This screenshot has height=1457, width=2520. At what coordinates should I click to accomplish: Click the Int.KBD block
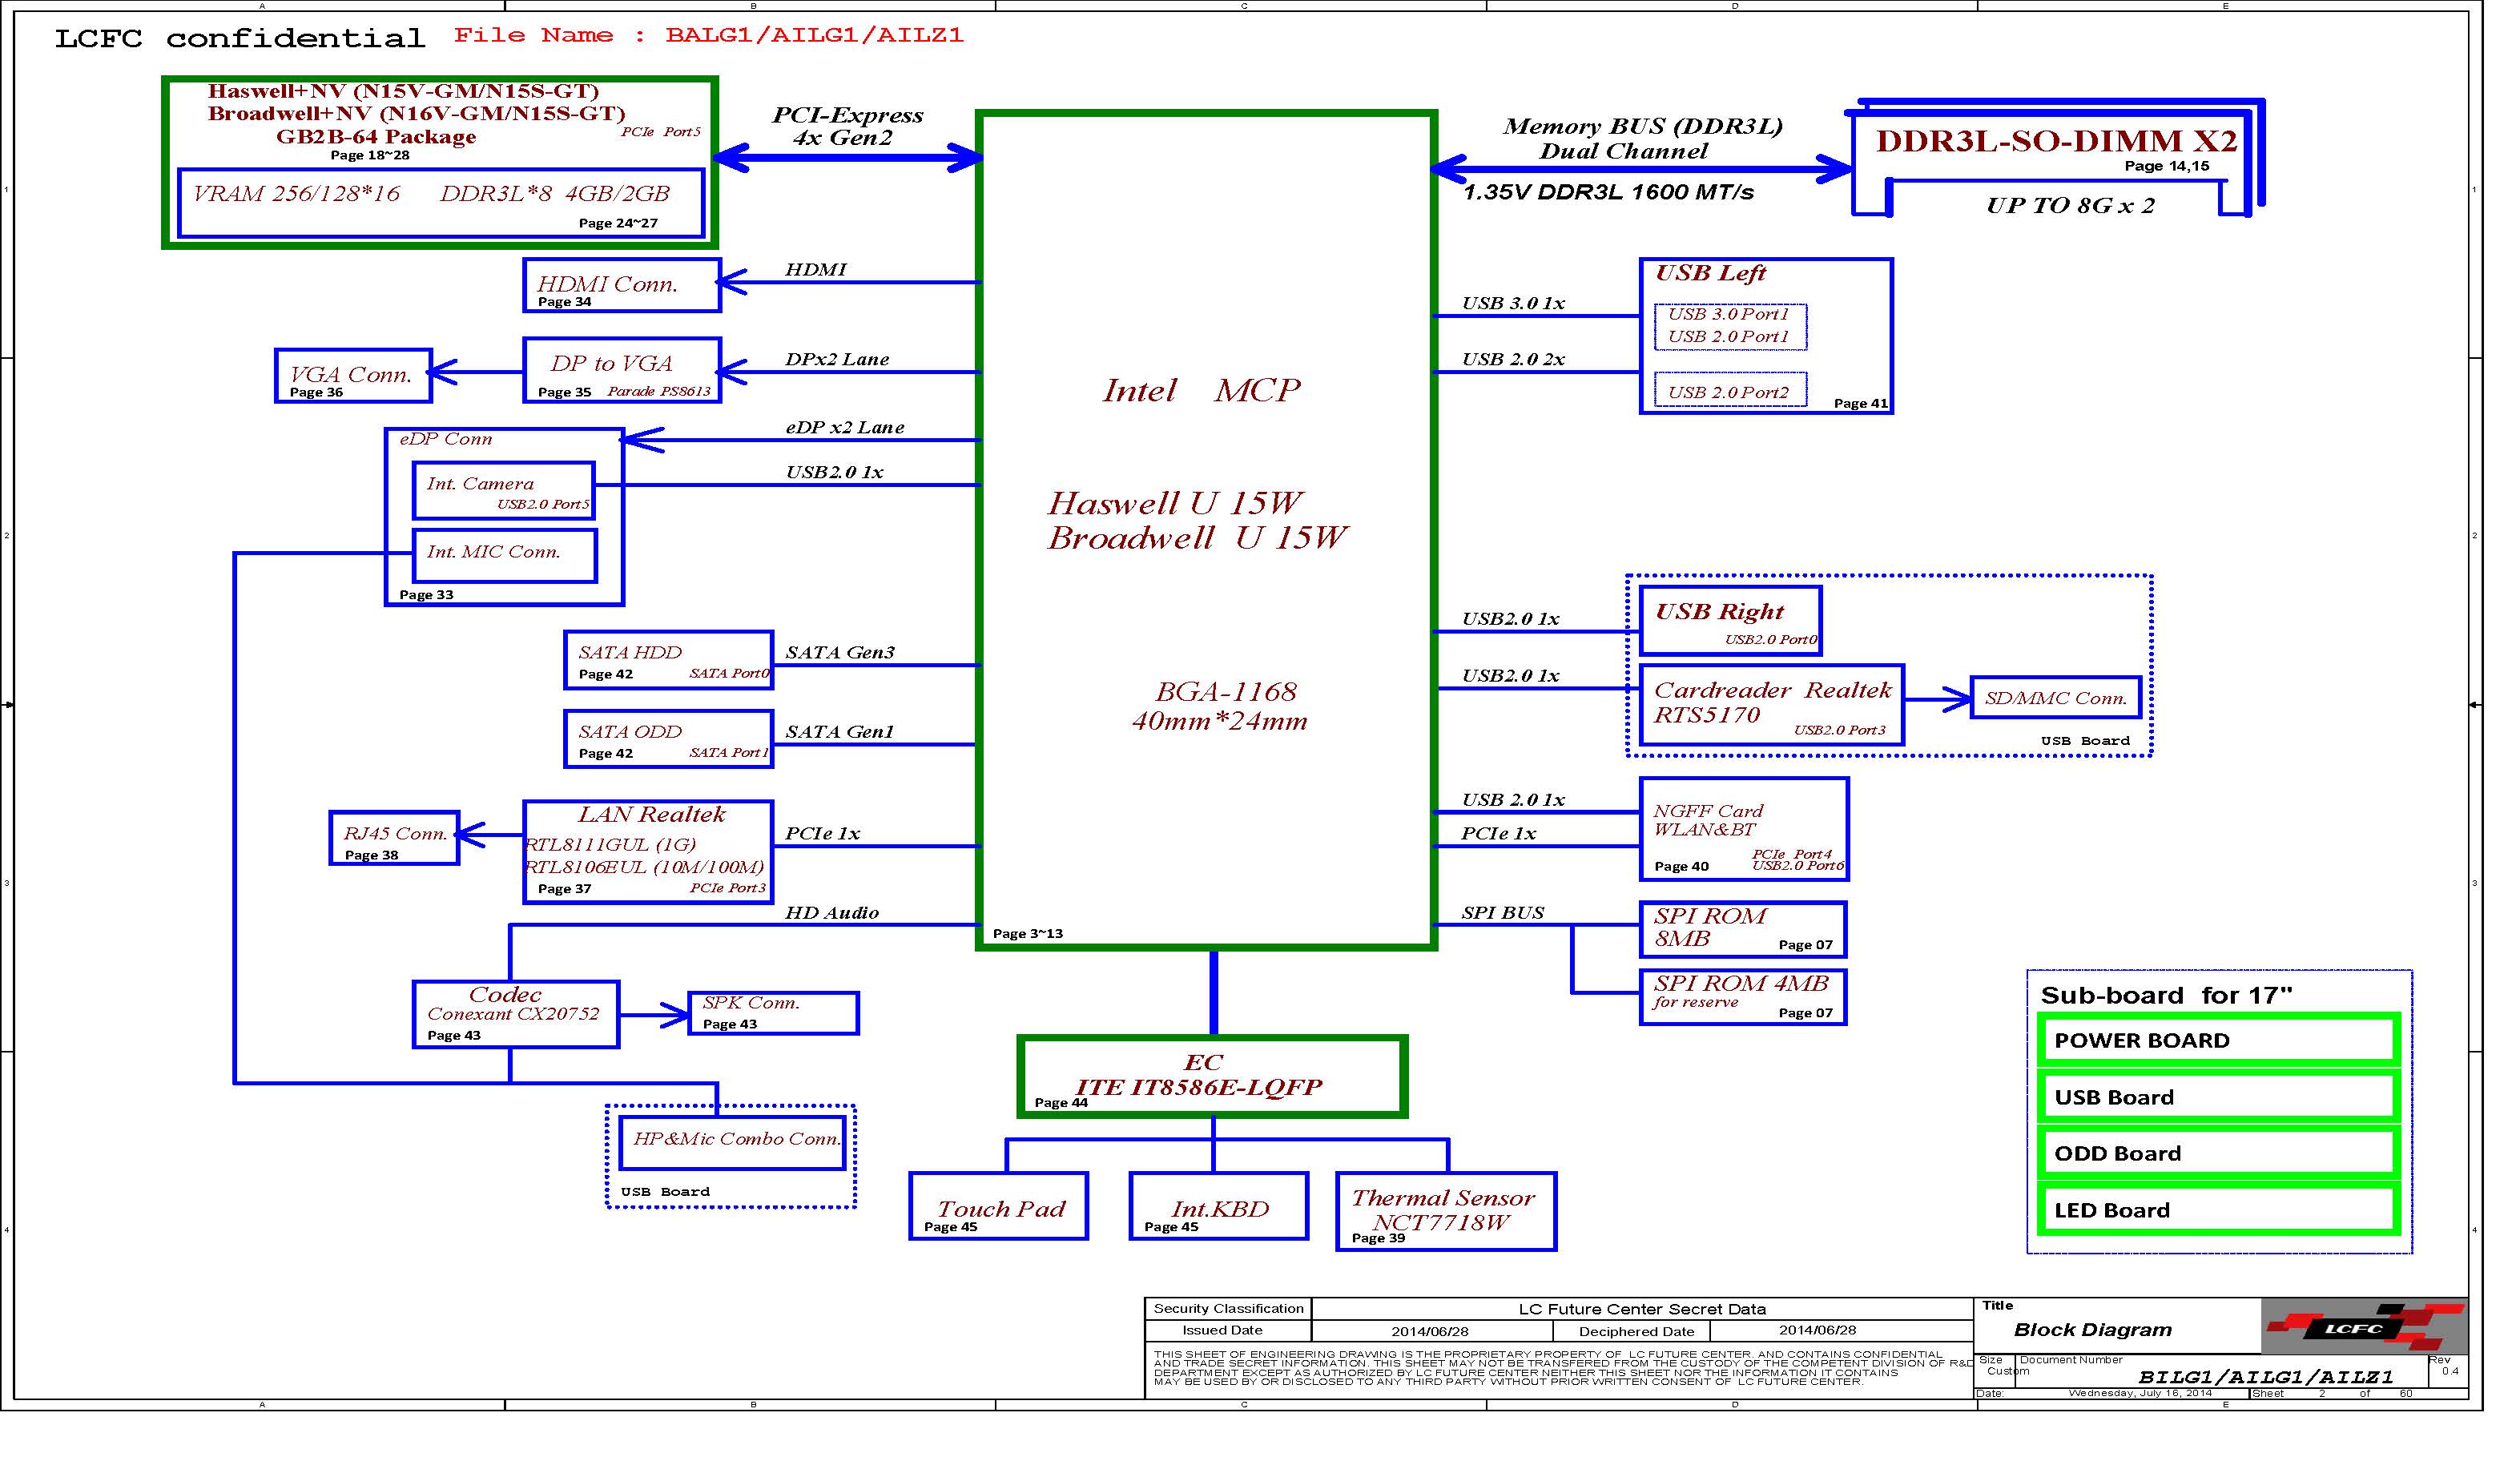[x=1219, y=1206]
